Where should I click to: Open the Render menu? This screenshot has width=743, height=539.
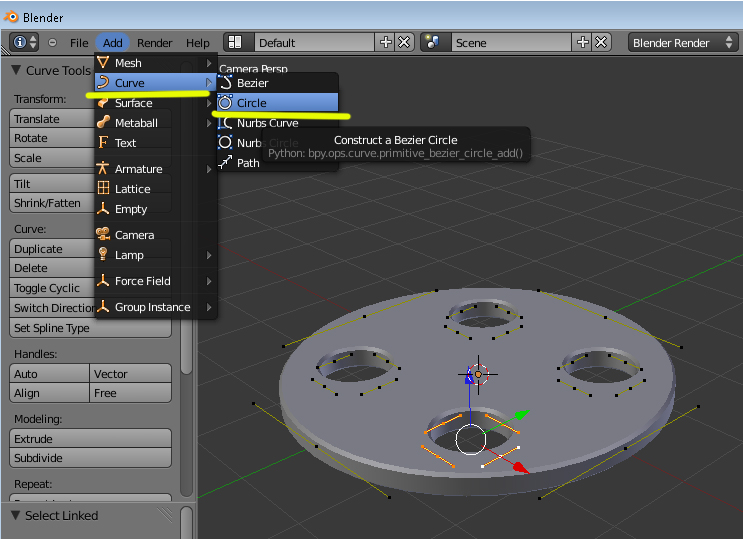[154, 43]
